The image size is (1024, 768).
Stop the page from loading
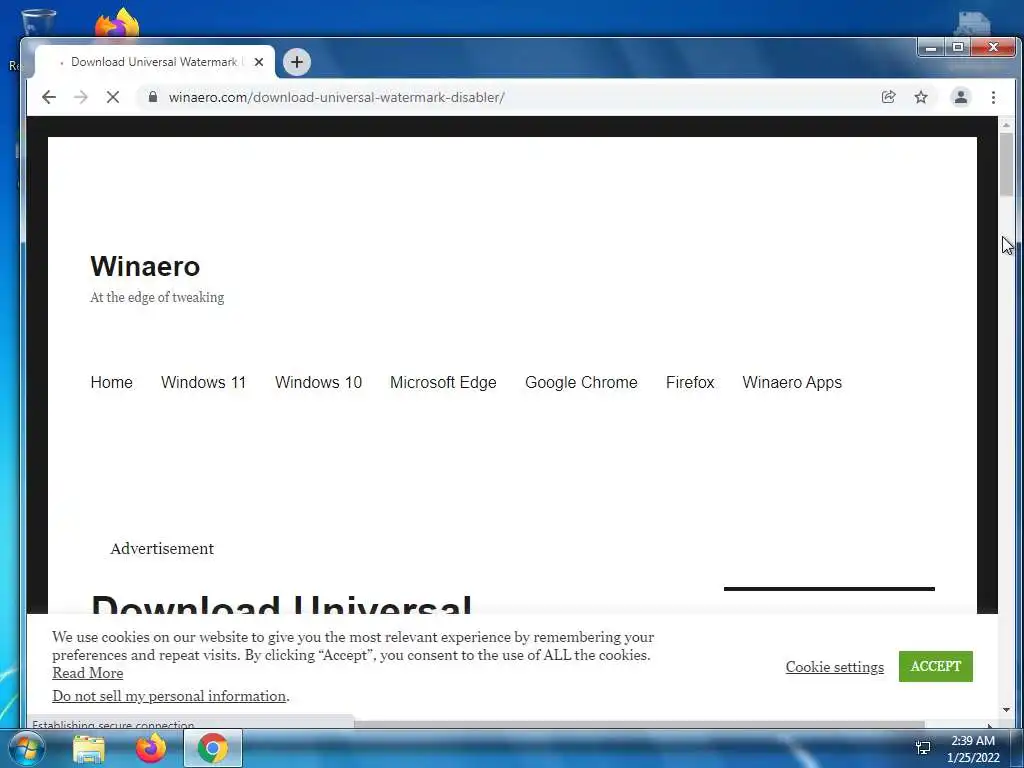(x=113, y=97)
